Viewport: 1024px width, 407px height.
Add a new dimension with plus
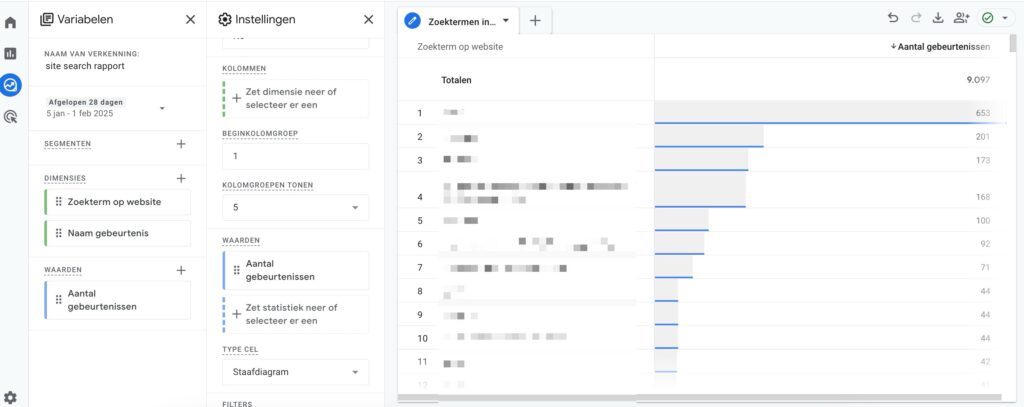[181, 178]
